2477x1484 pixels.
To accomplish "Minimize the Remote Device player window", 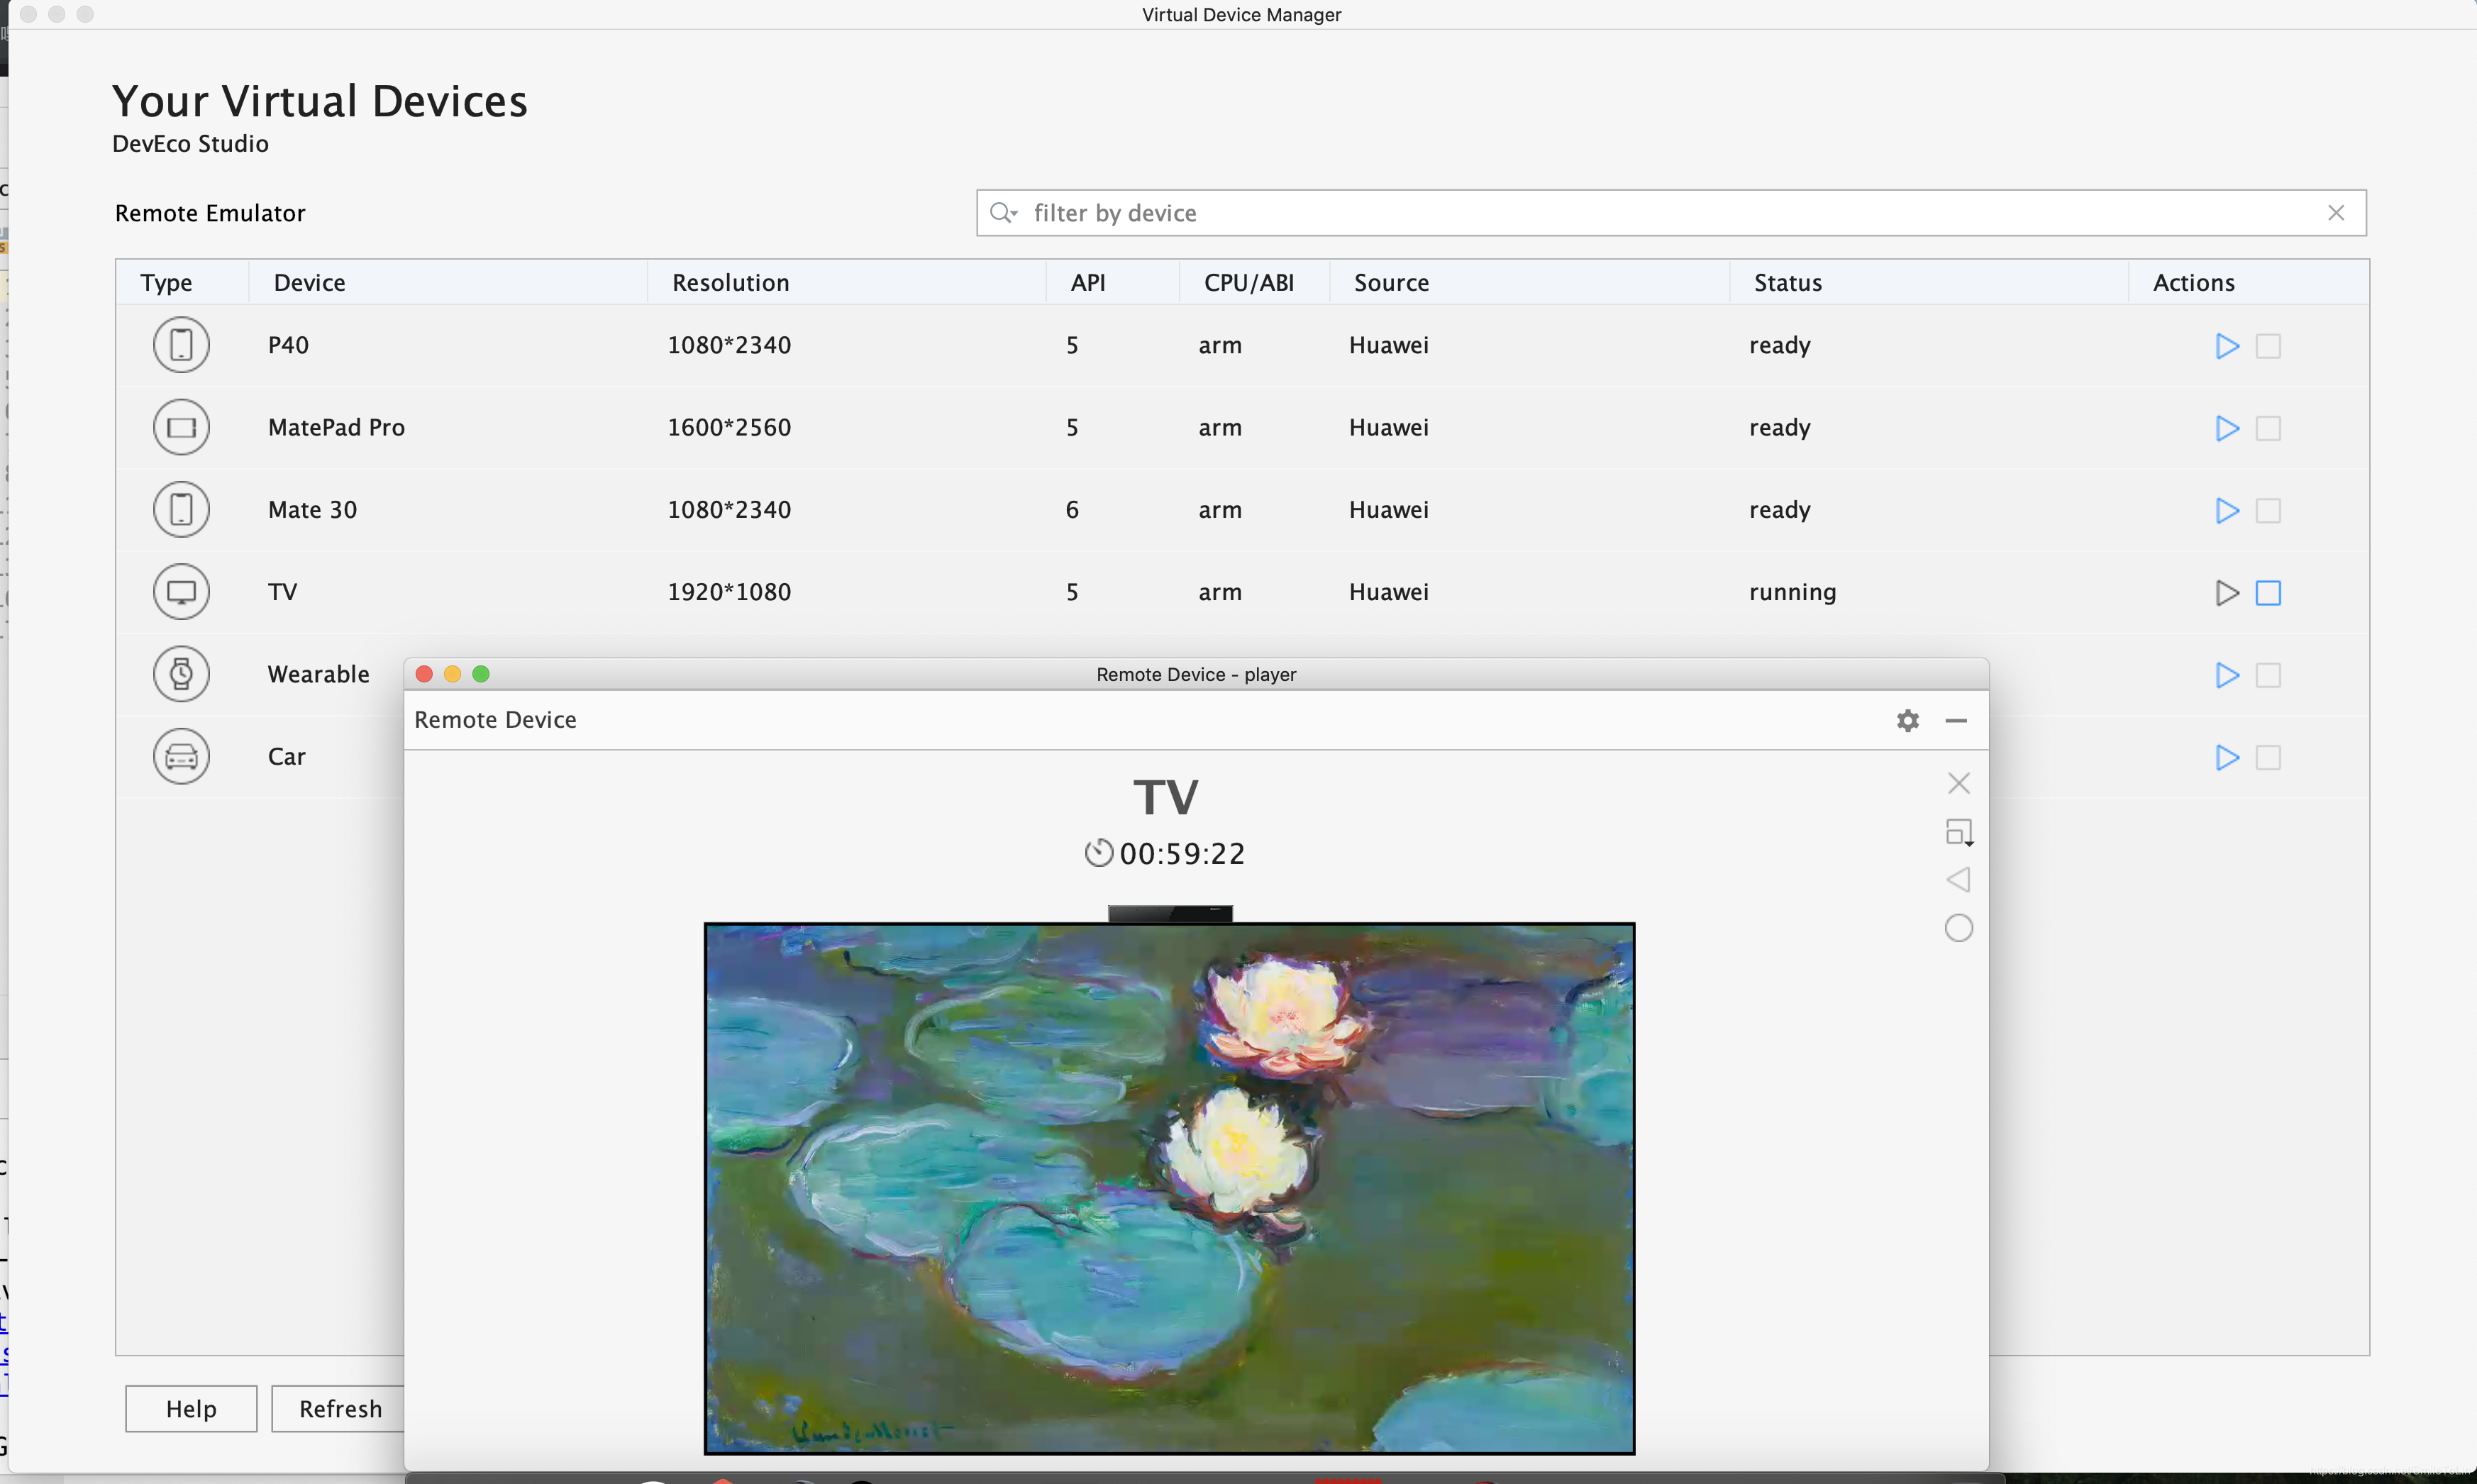I will tap(452, 674).
